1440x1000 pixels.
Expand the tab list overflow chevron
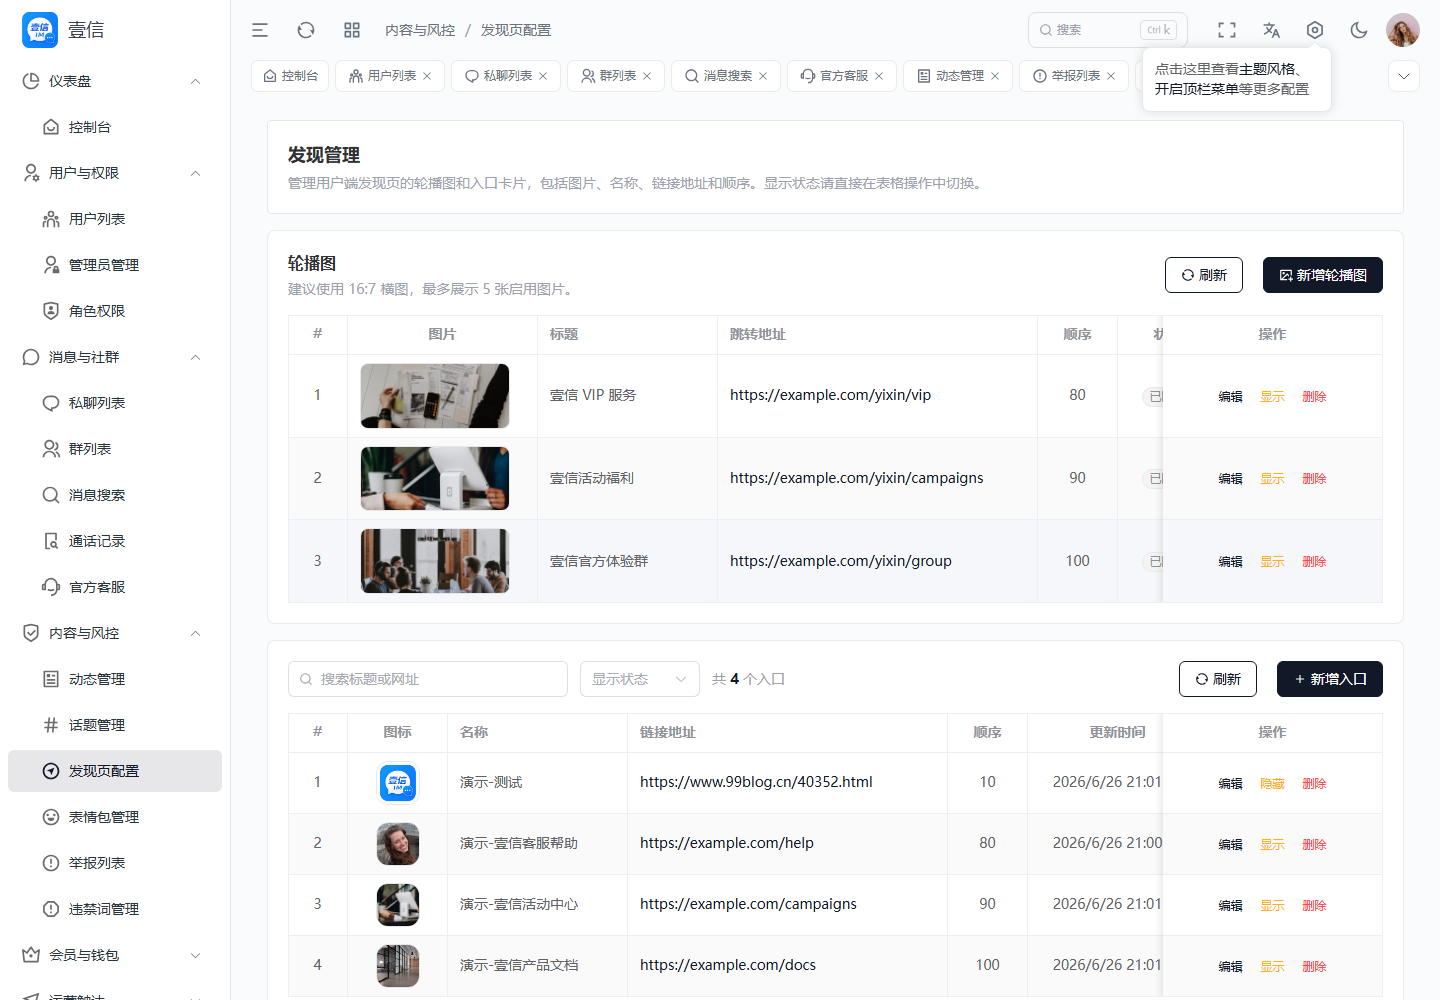1404,76
